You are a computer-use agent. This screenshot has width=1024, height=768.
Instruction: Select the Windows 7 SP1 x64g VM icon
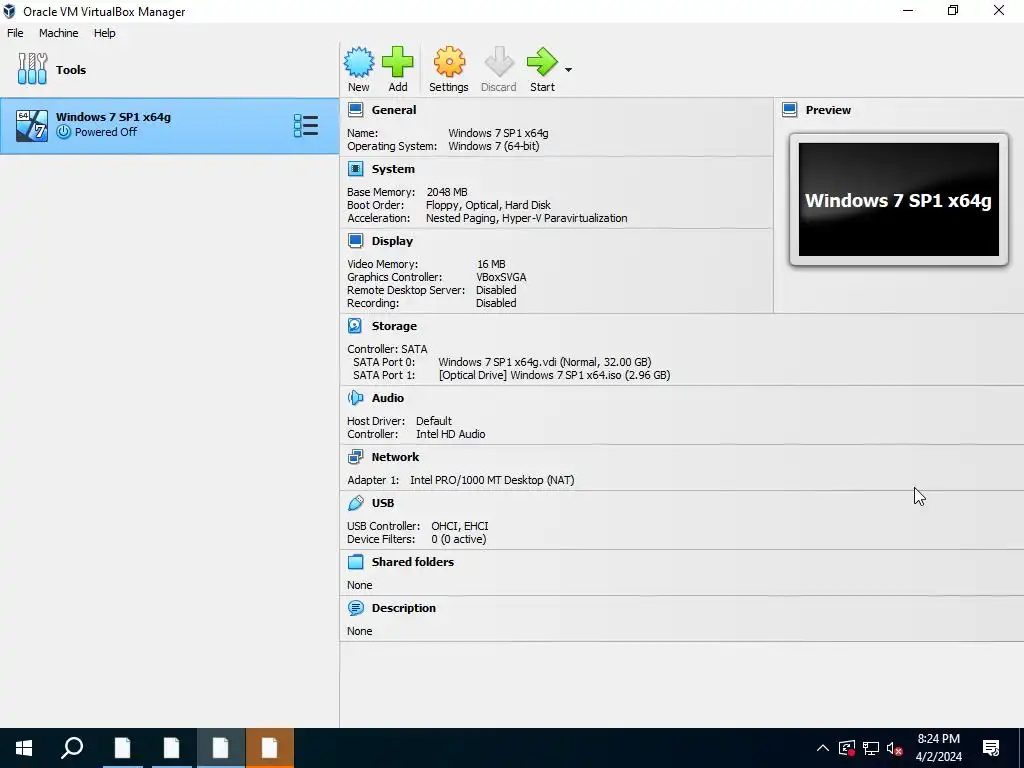coord(31,125)
